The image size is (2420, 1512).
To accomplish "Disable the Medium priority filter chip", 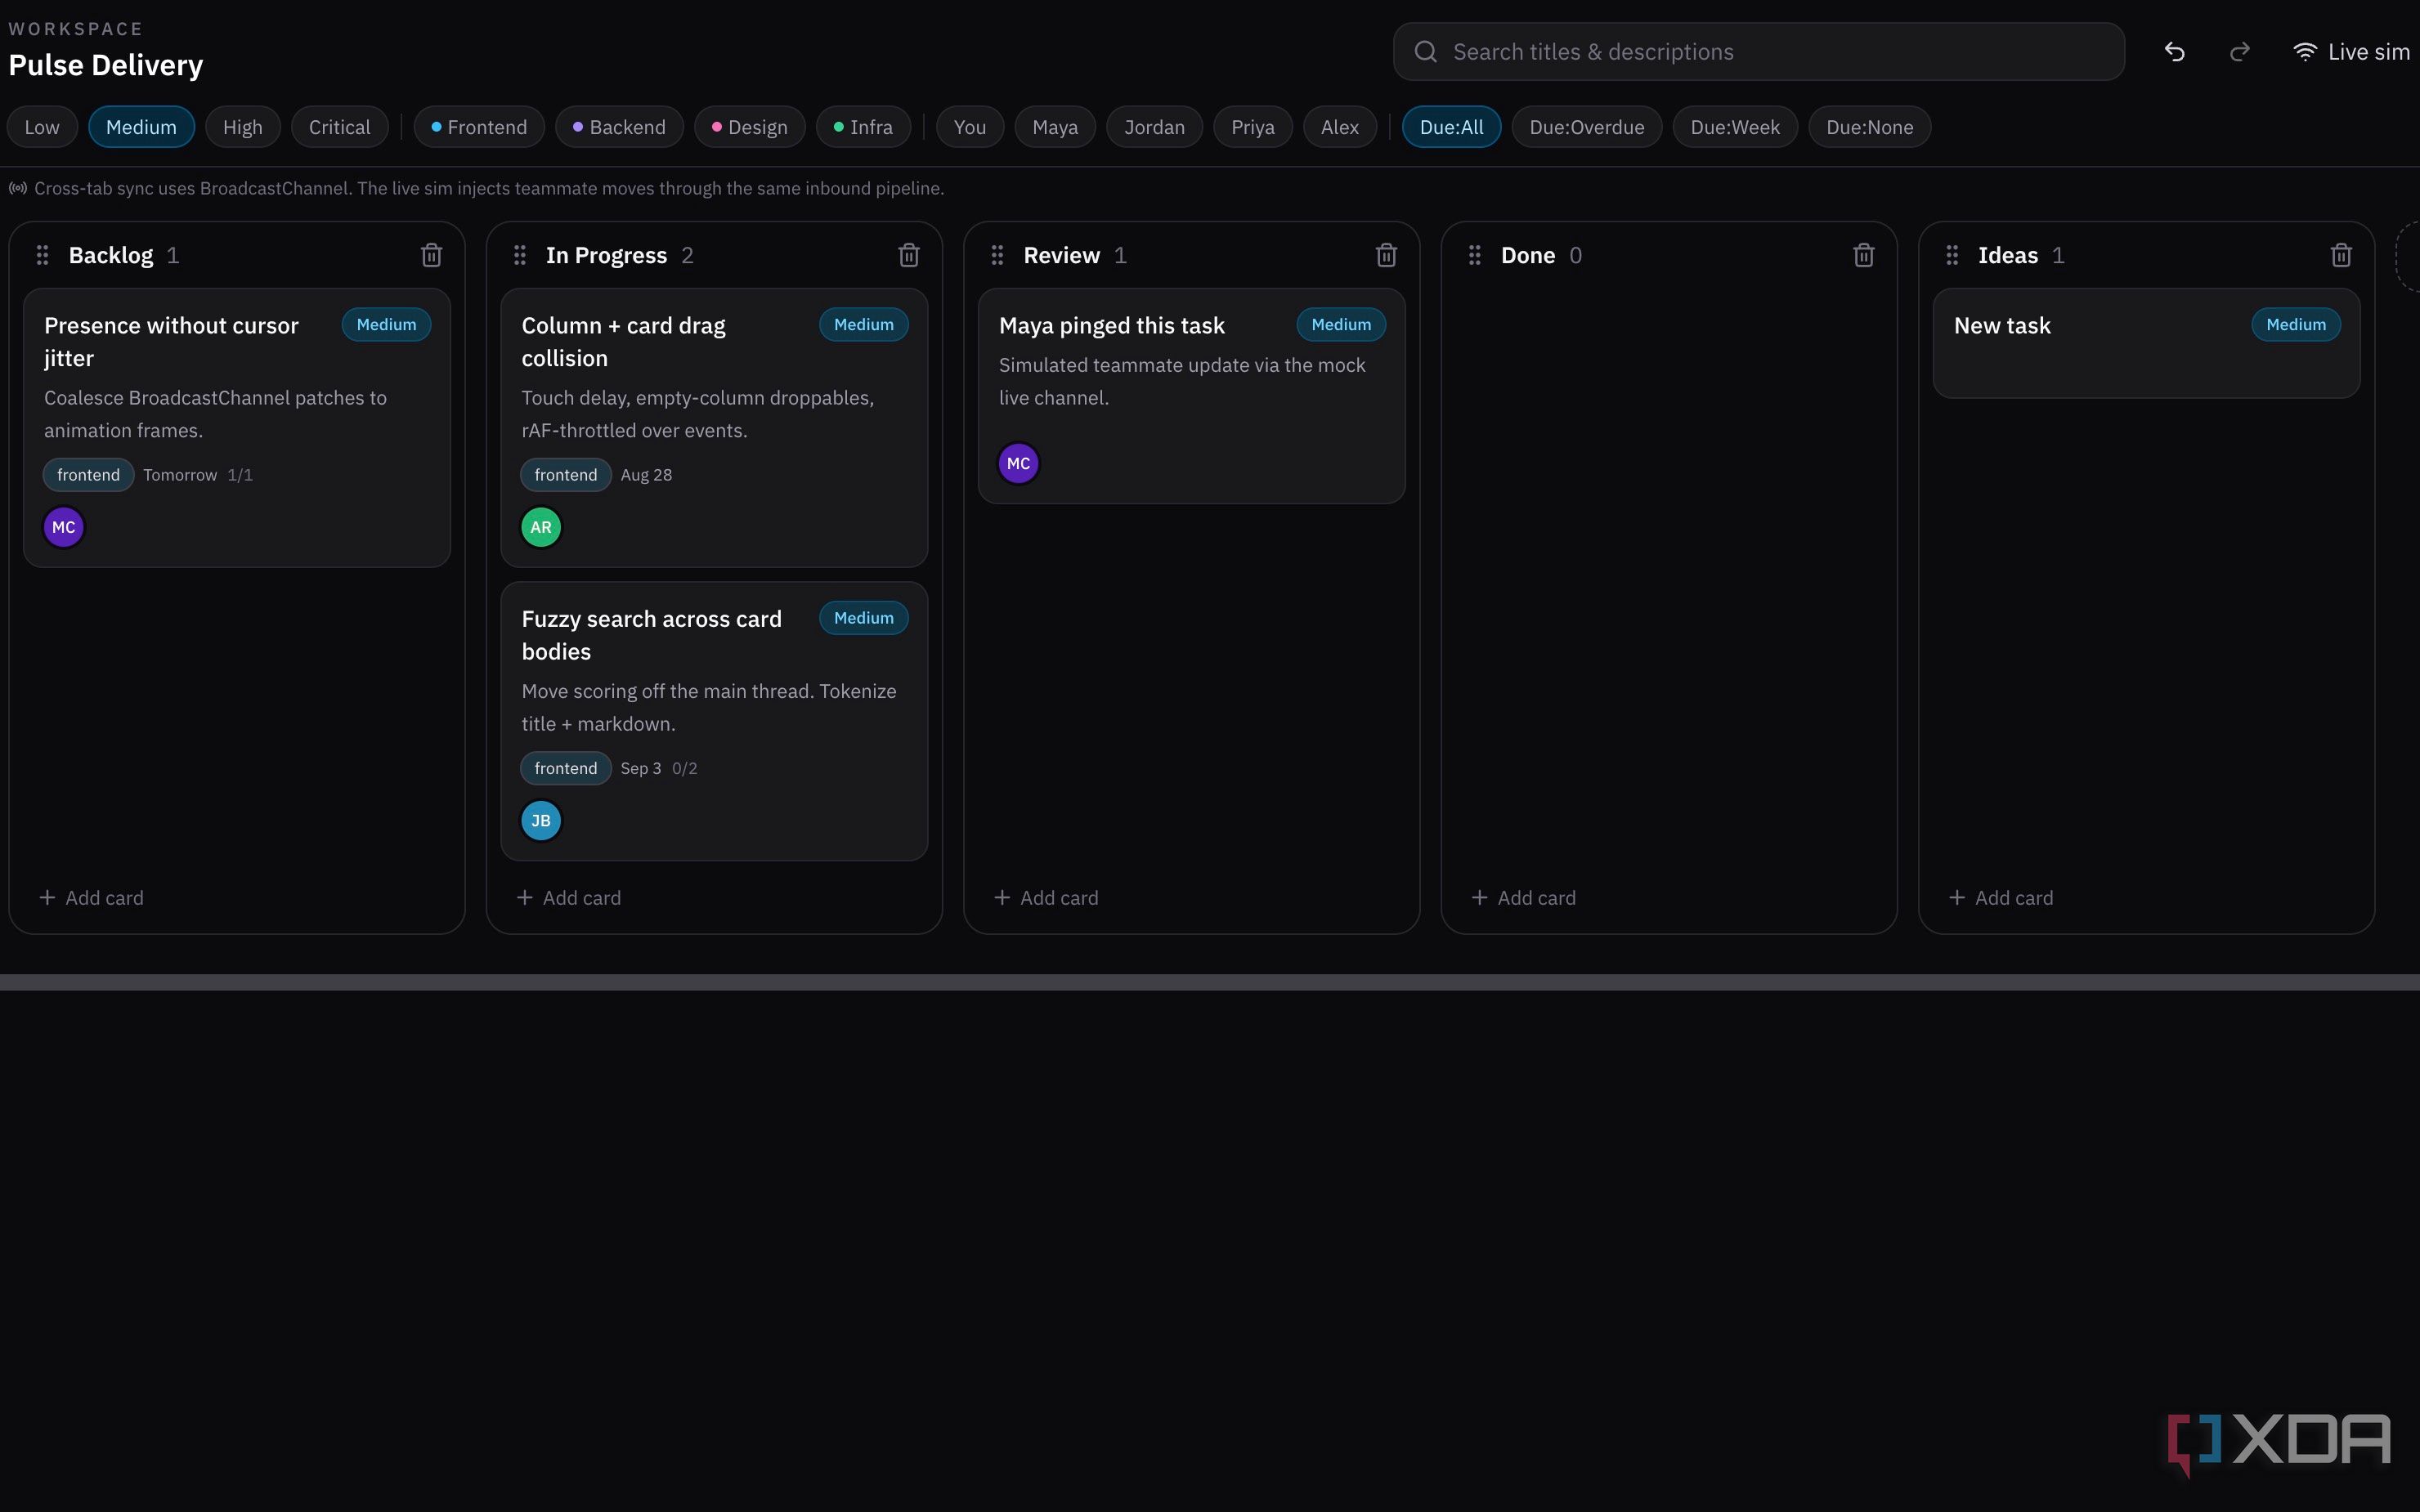I will (x=141, y=127).
